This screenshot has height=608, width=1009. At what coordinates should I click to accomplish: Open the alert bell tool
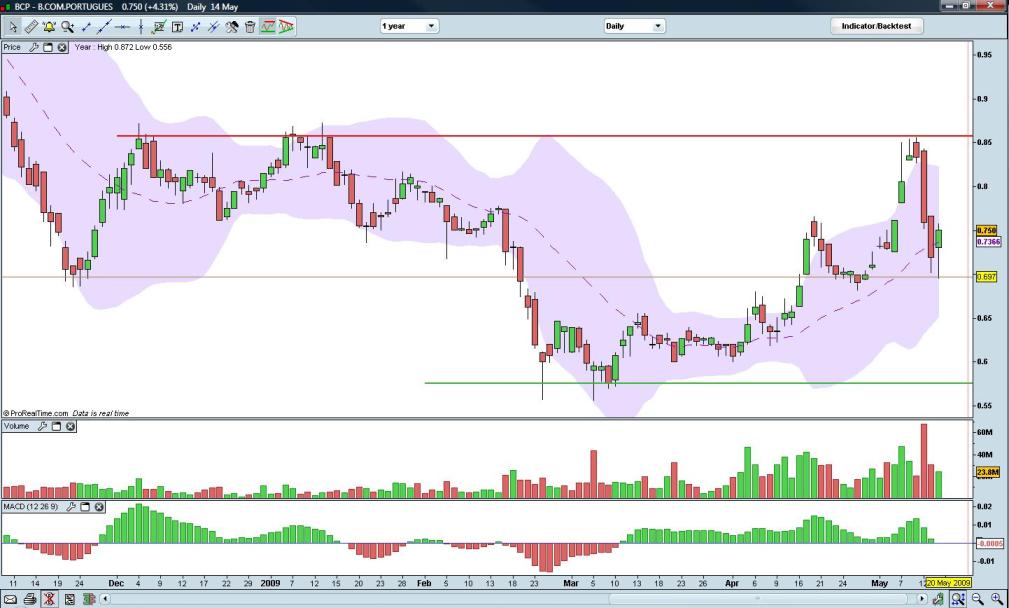(x=49, y=26)
